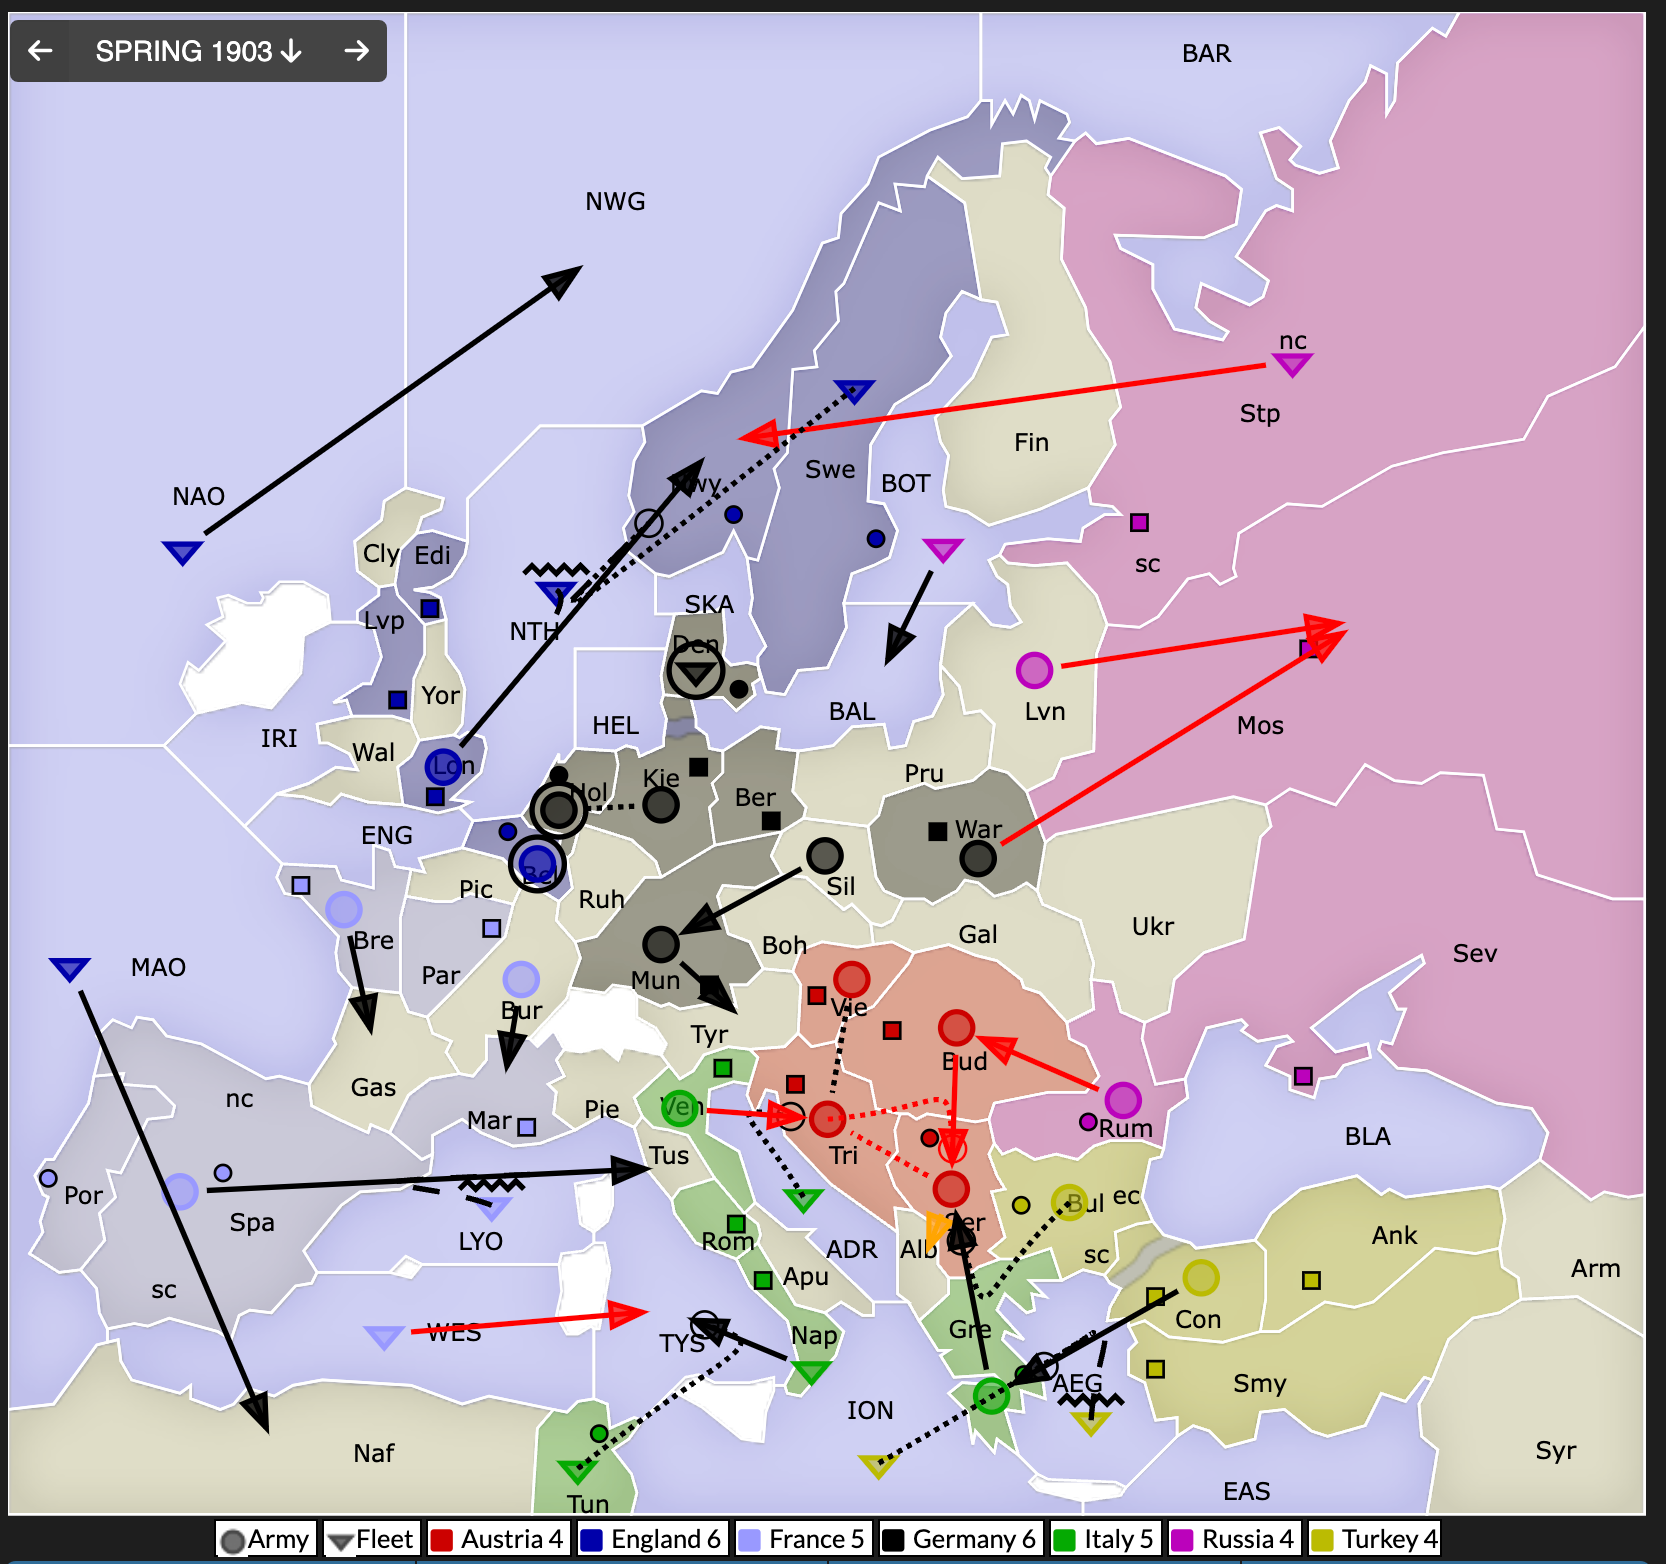Image resolution: width=1666 pixels, height=1564 pixels.
Task: Select the Italian fleet at Naples
Action: click(810, 1372)
